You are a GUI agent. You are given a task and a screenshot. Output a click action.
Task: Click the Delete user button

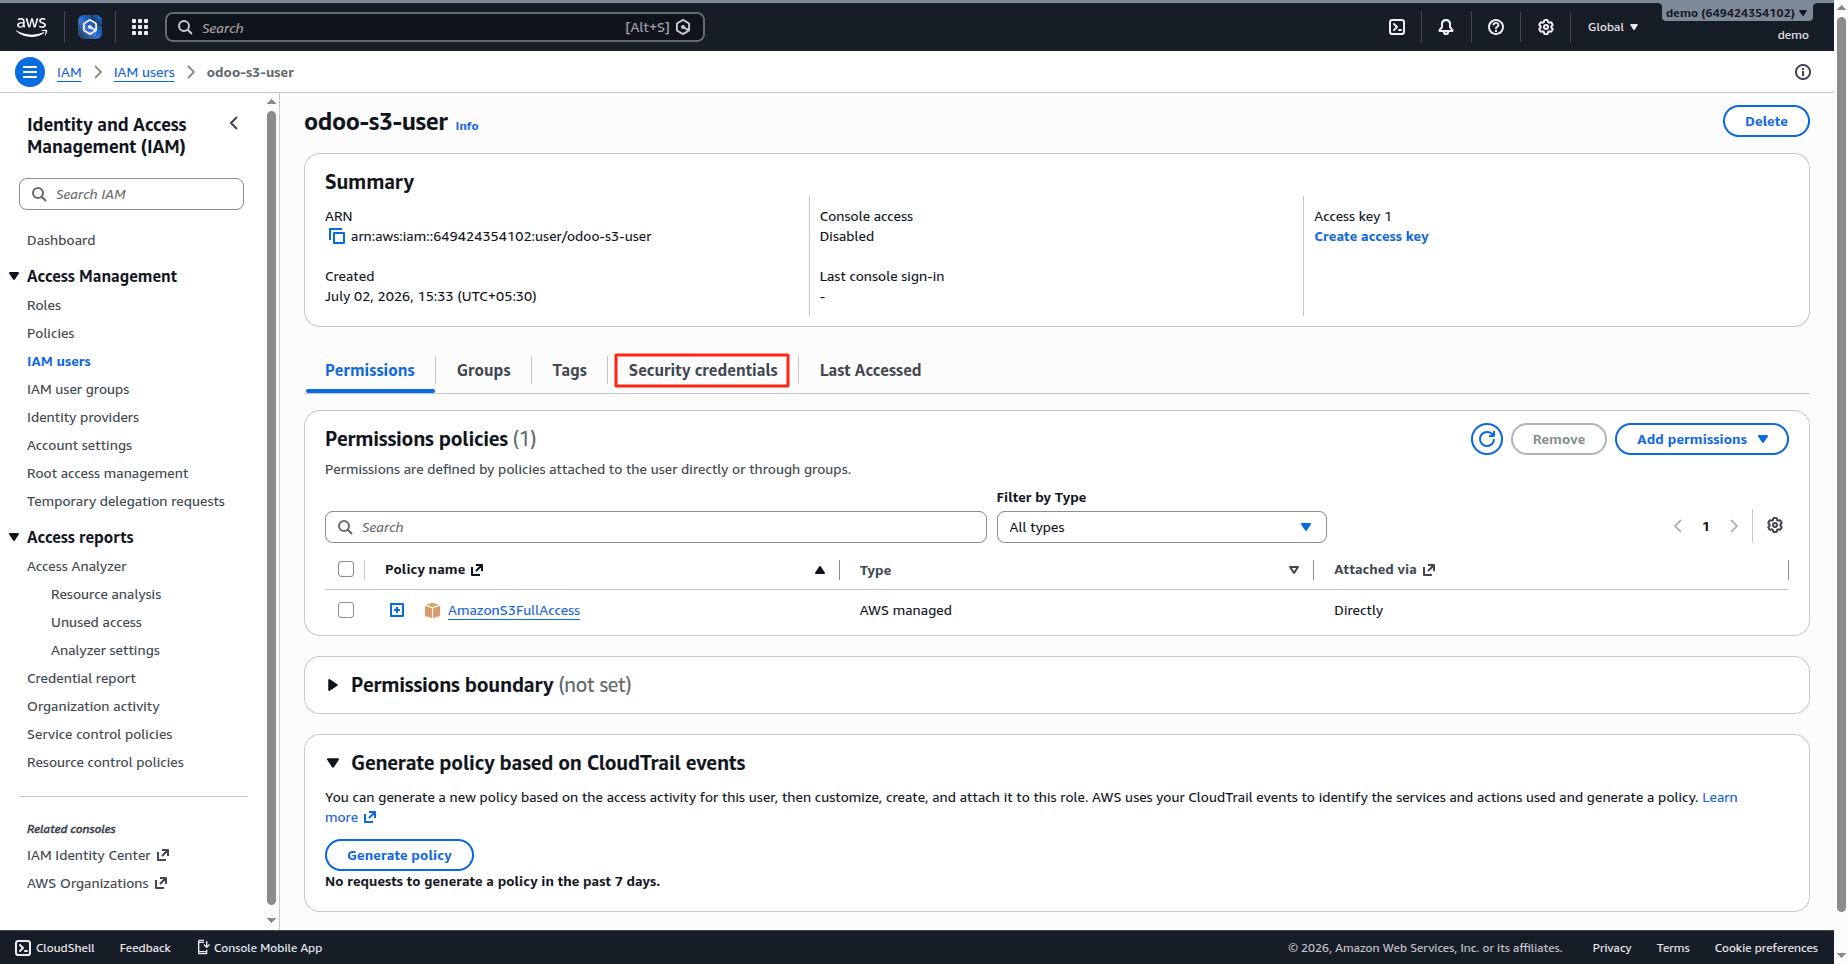point(1766,121)
